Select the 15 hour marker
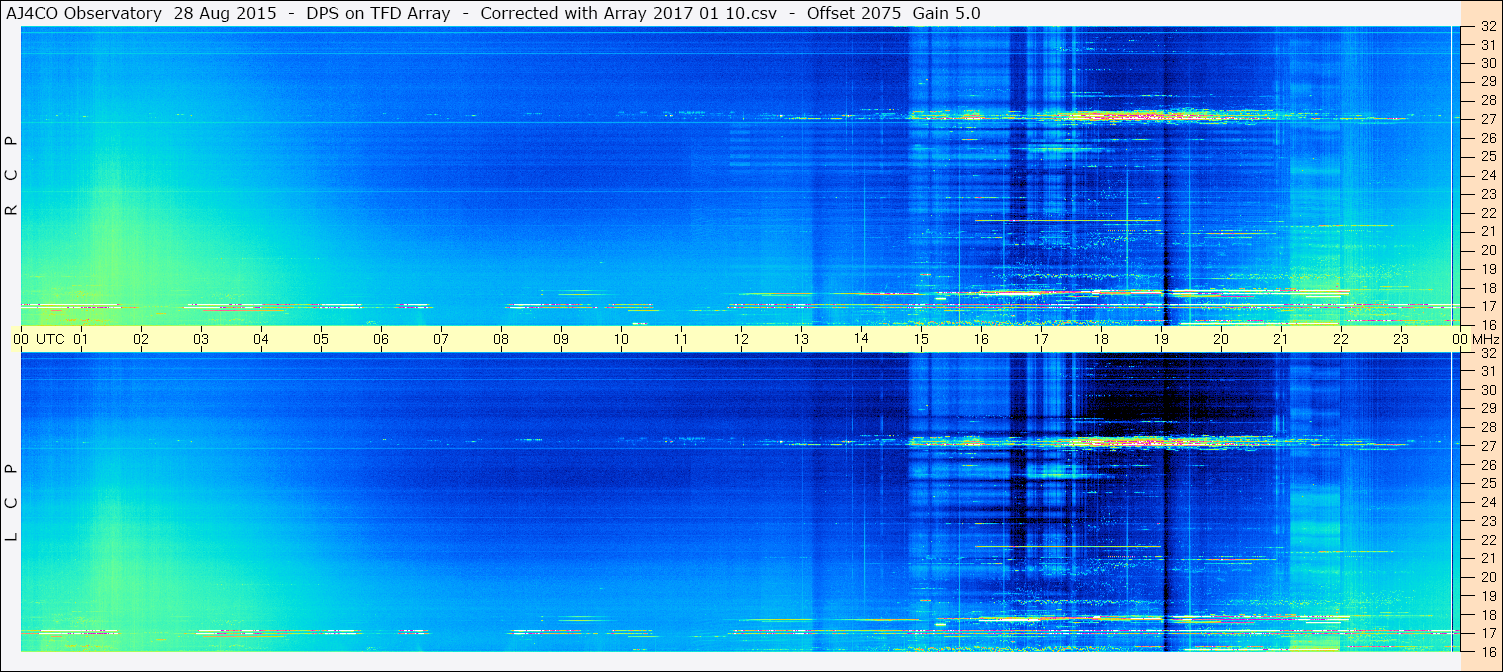Viewport: 1503px width, 672px height. pos(921,340)
